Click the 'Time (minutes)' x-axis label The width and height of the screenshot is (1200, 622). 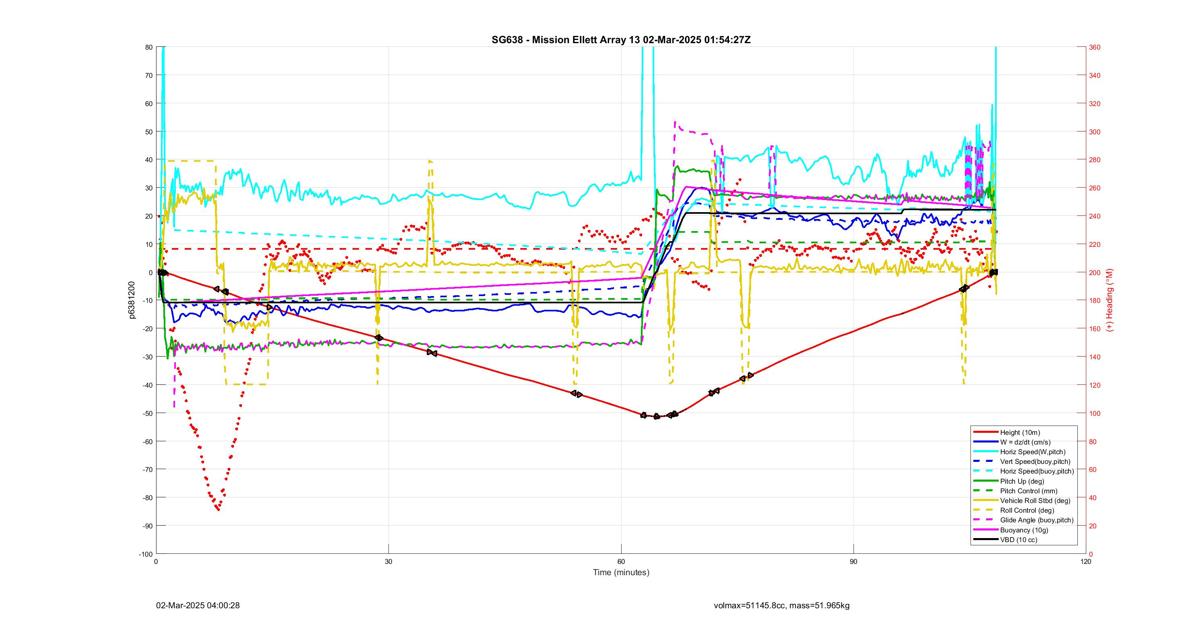[621, 573]
